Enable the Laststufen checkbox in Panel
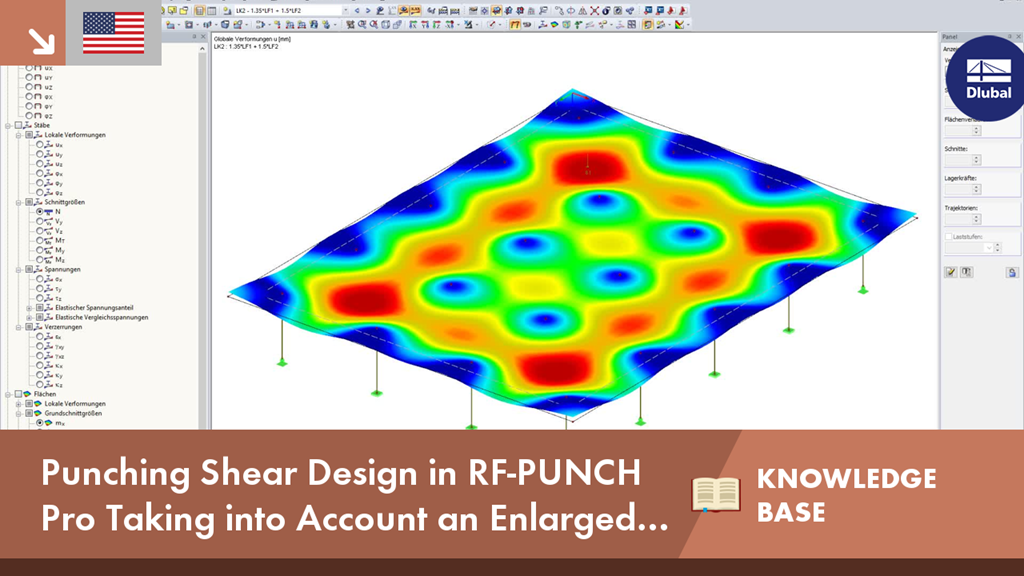Screen dimensions: 1024x576 pos(948,236)
